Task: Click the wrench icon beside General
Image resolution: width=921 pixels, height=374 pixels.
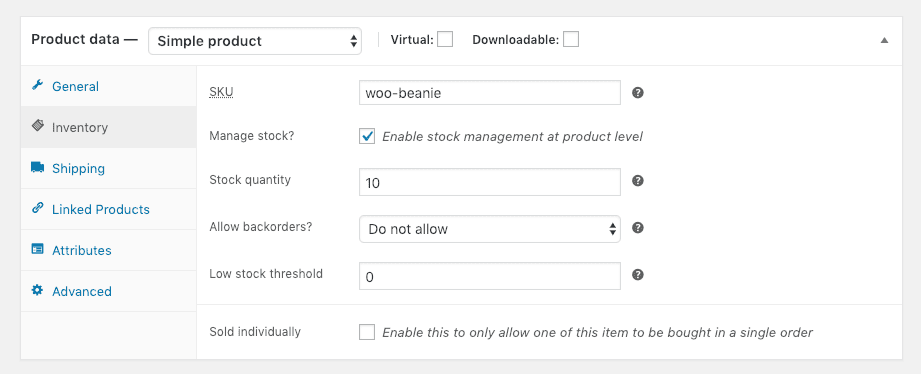Action: pyautogui.click(x=38, y=85)
